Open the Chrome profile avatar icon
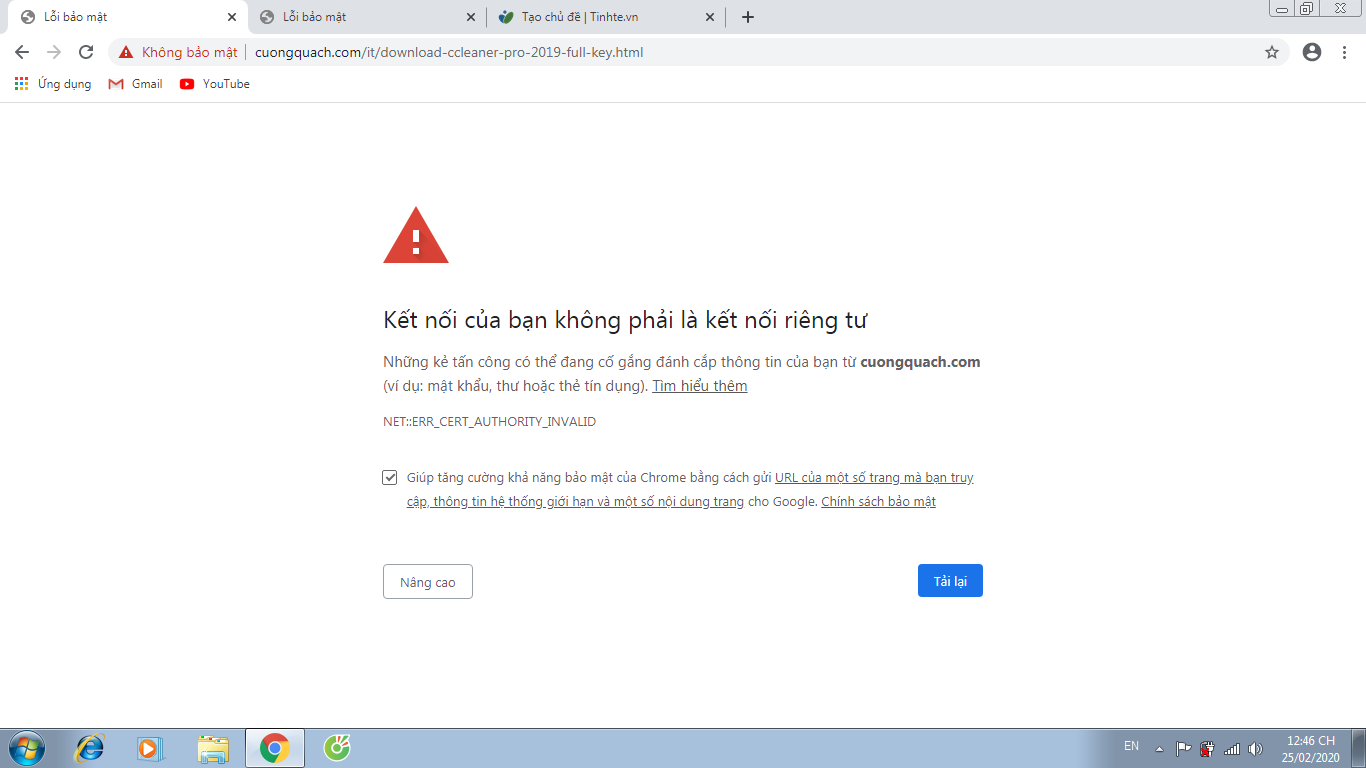 point(1312,52)
